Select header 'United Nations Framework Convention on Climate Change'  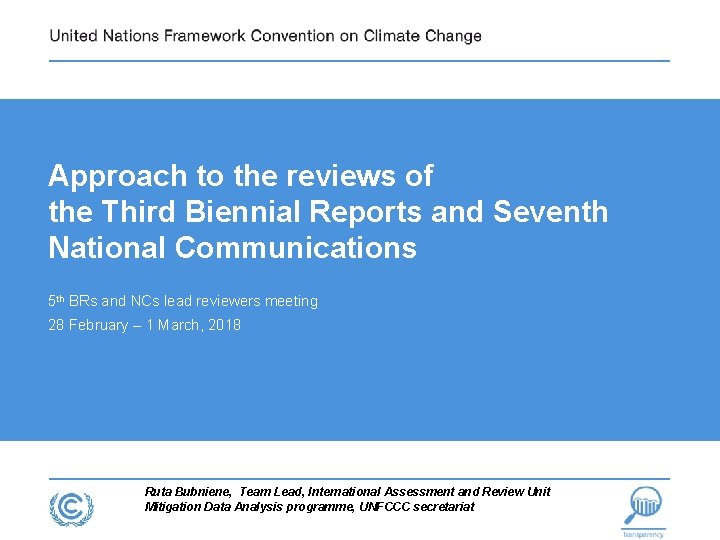click(265, 36)
